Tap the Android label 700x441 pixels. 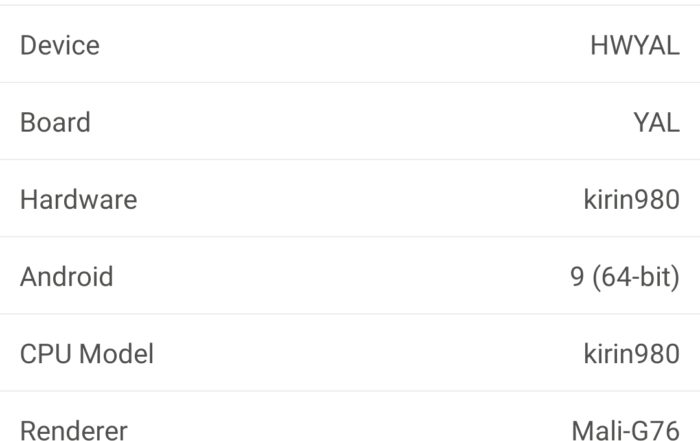click(x=67, y=276)
